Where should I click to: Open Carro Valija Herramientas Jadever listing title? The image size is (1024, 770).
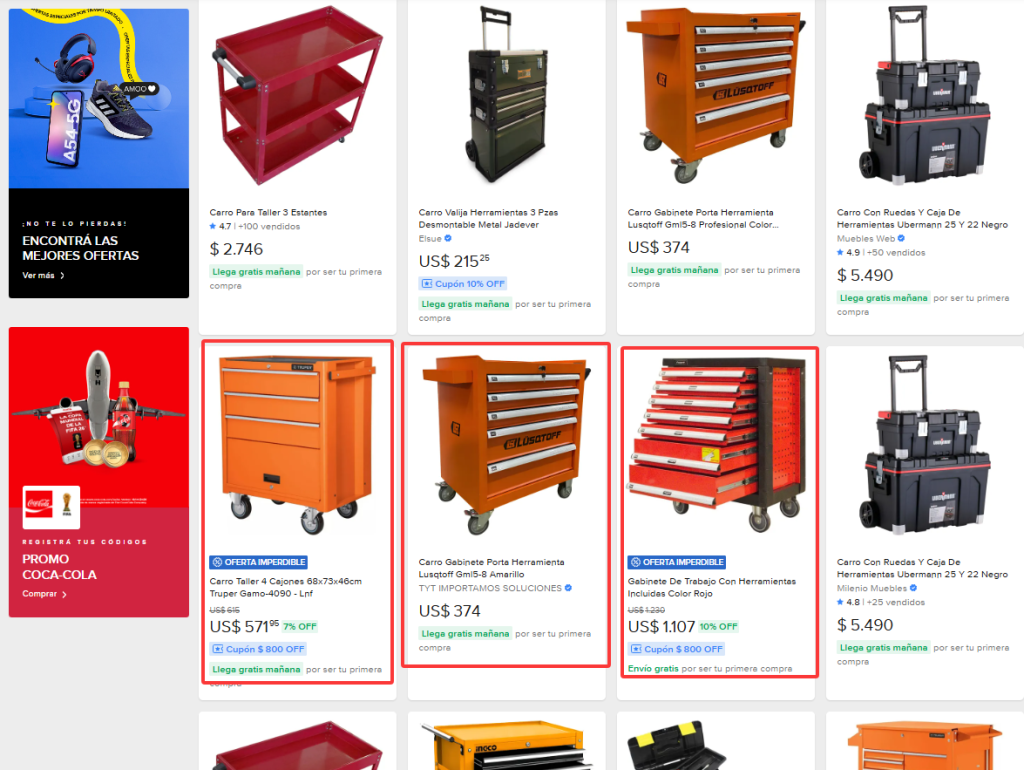point(488,218)
